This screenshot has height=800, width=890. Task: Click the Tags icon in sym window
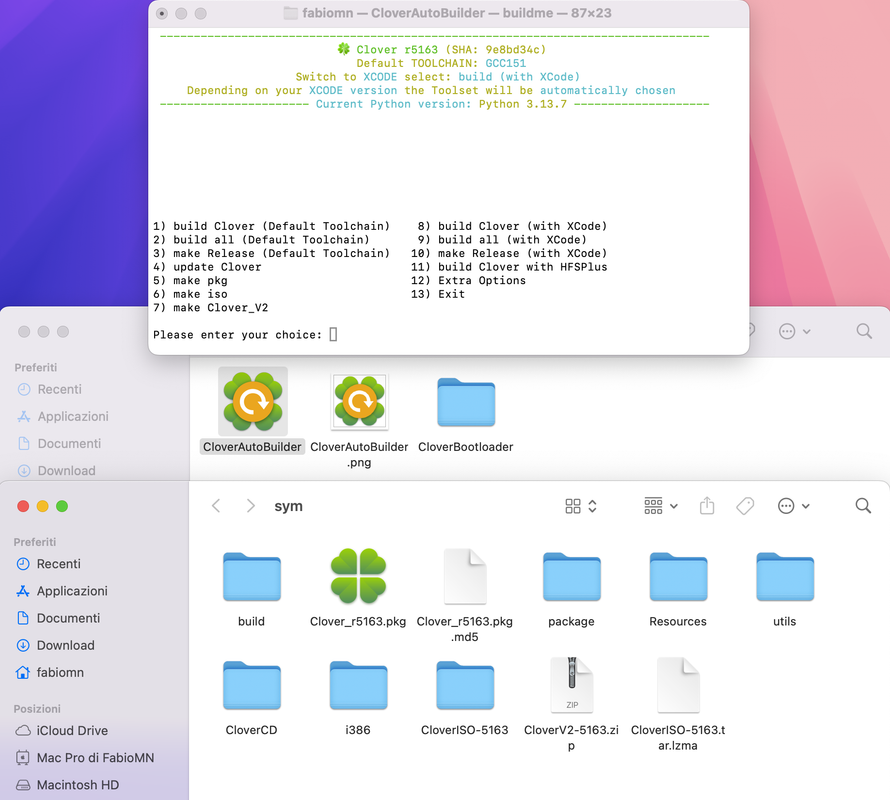point(745,506)
